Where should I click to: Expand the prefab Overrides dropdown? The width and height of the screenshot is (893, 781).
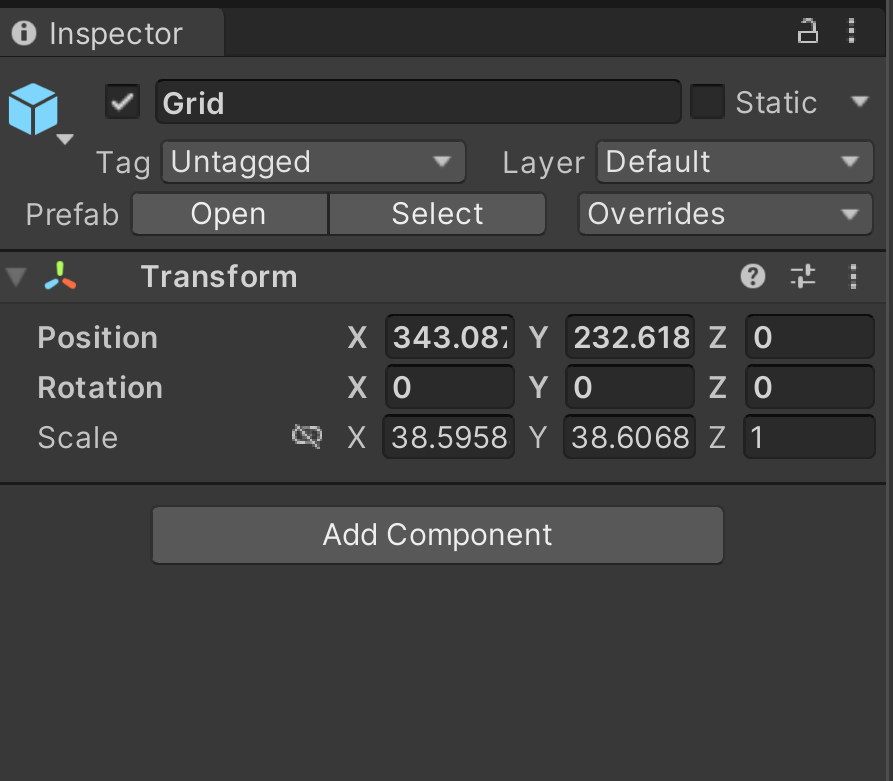coord(725,214)
